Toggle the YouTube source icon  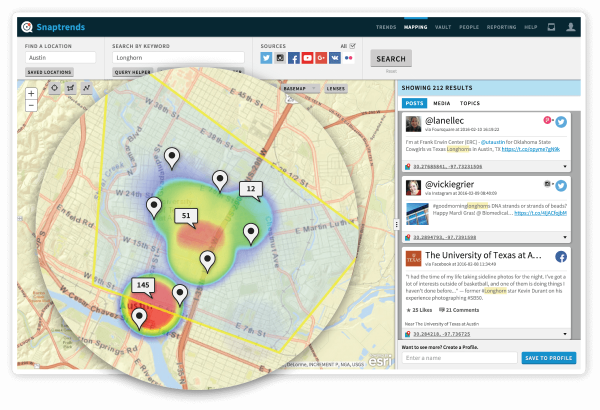tap(307, 58)
